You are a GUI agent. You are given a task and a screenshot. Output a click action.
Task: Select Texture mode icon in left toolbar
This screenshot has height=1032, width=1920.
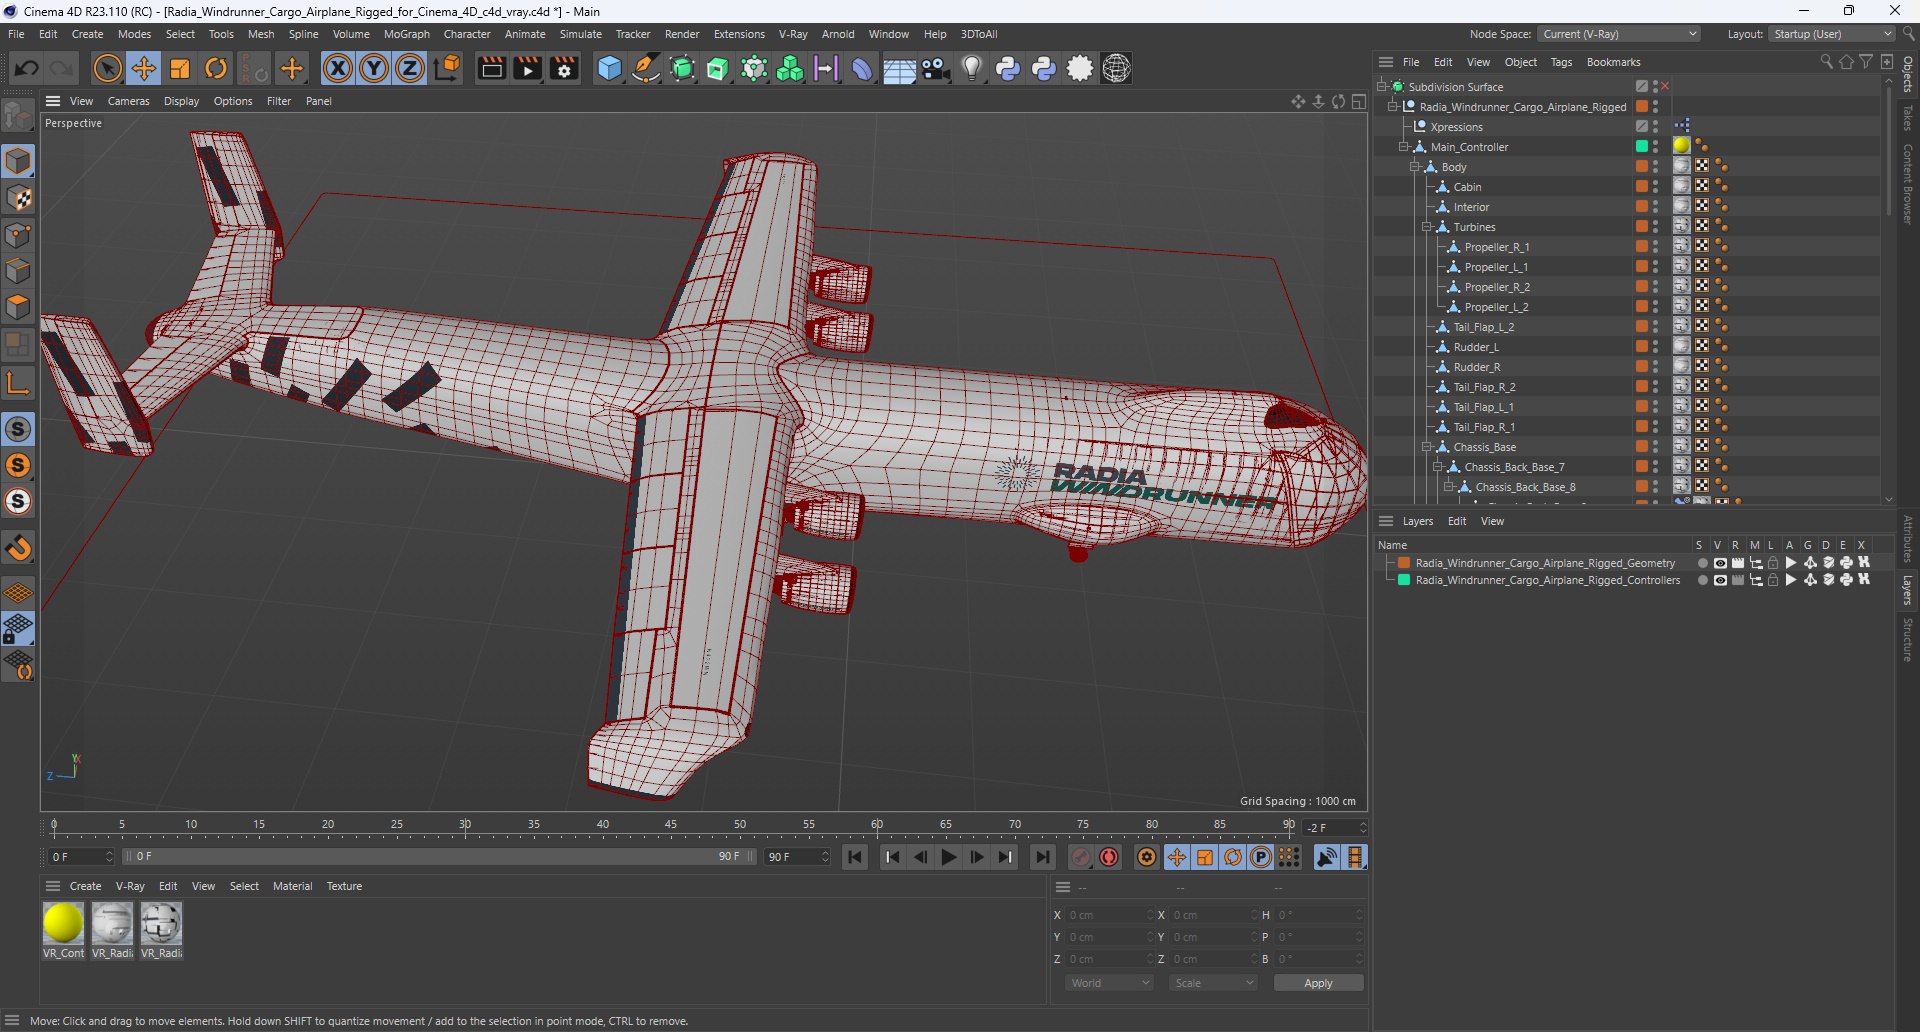[x=18, y=198]
